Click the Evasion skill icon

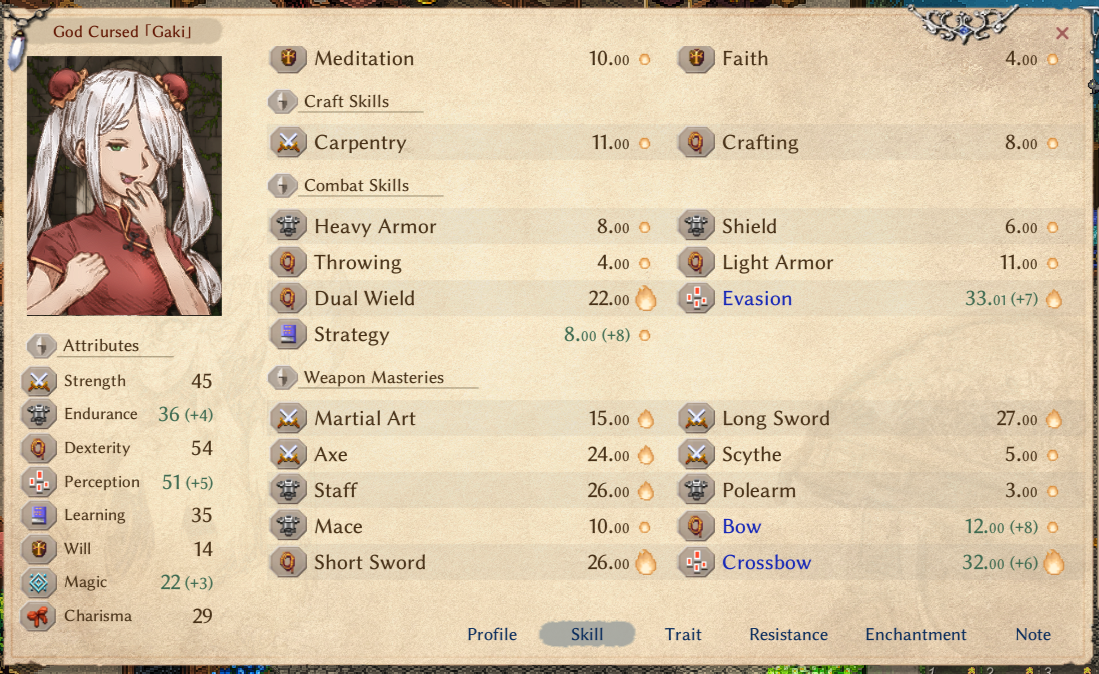pos(696,298)
